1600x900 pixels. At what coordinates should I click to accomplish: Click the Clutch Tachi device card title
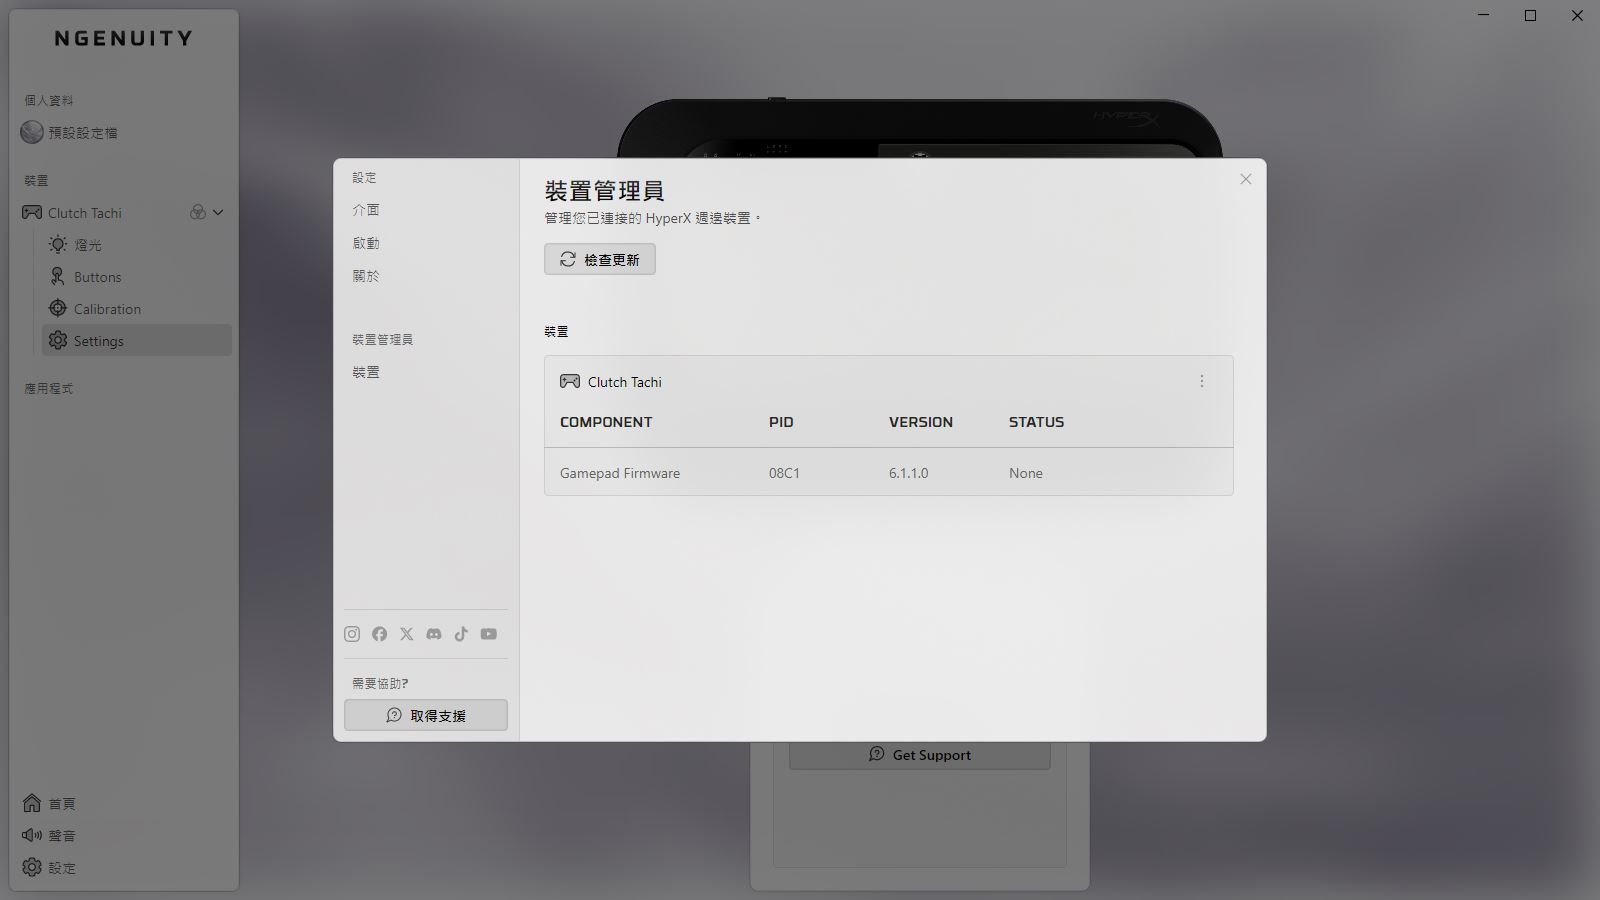point(624,382)
